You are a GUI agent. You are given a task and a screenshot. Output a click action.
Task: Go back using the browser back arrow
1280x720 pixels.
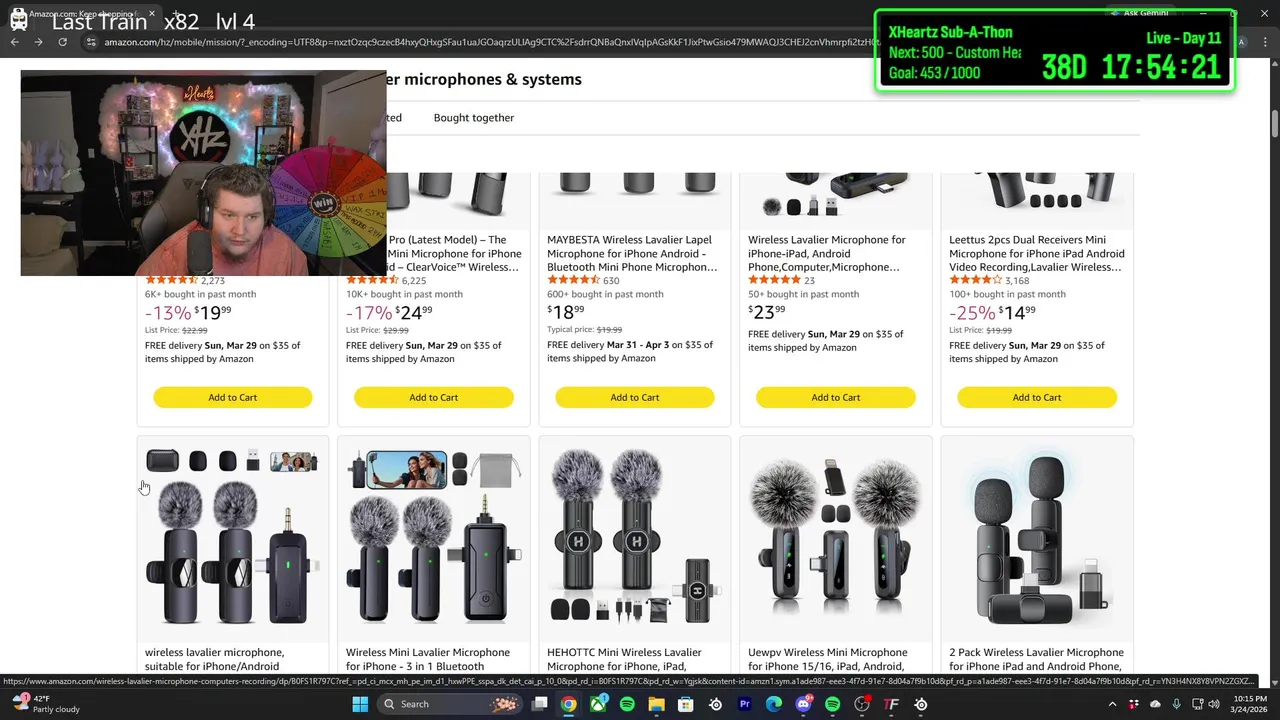tap(15, 42)
